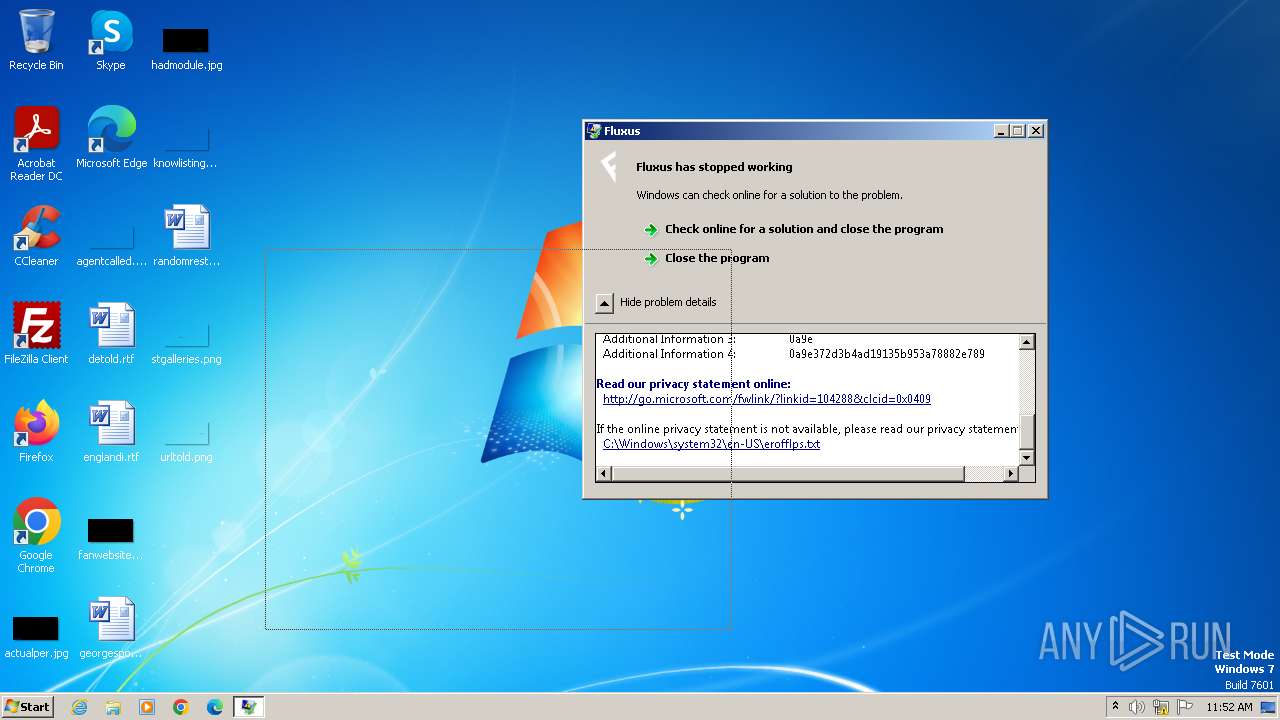Screen dimensions: 1280x720
Task: Select the englandi.rtf document icon
Action: [x=111, y=432]
